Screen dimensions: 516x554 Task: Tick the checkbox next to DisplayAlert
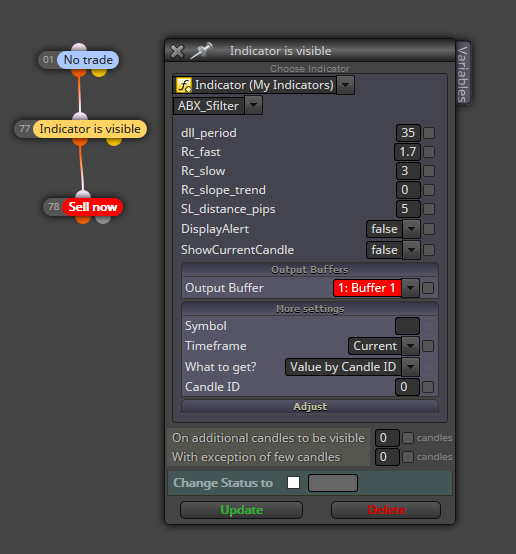point(429,229)
